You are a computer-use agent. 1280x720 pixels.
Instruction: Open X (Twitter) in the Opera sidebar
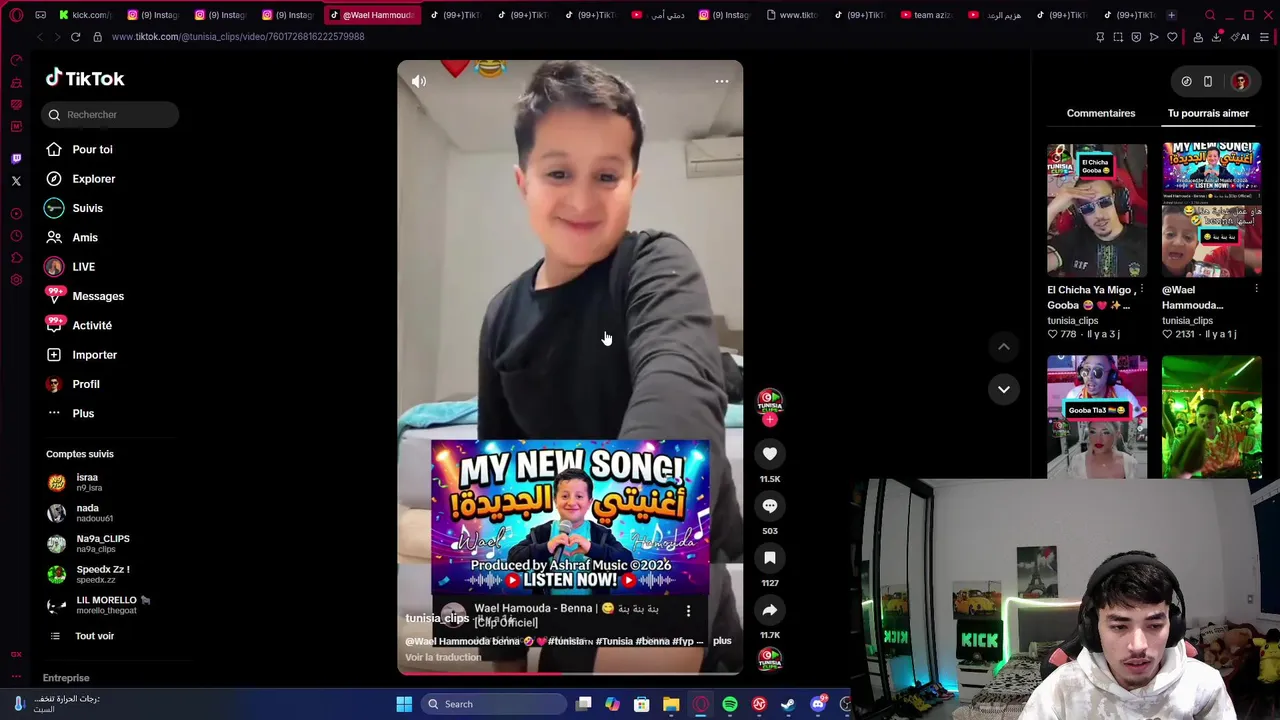coord(16,181)
